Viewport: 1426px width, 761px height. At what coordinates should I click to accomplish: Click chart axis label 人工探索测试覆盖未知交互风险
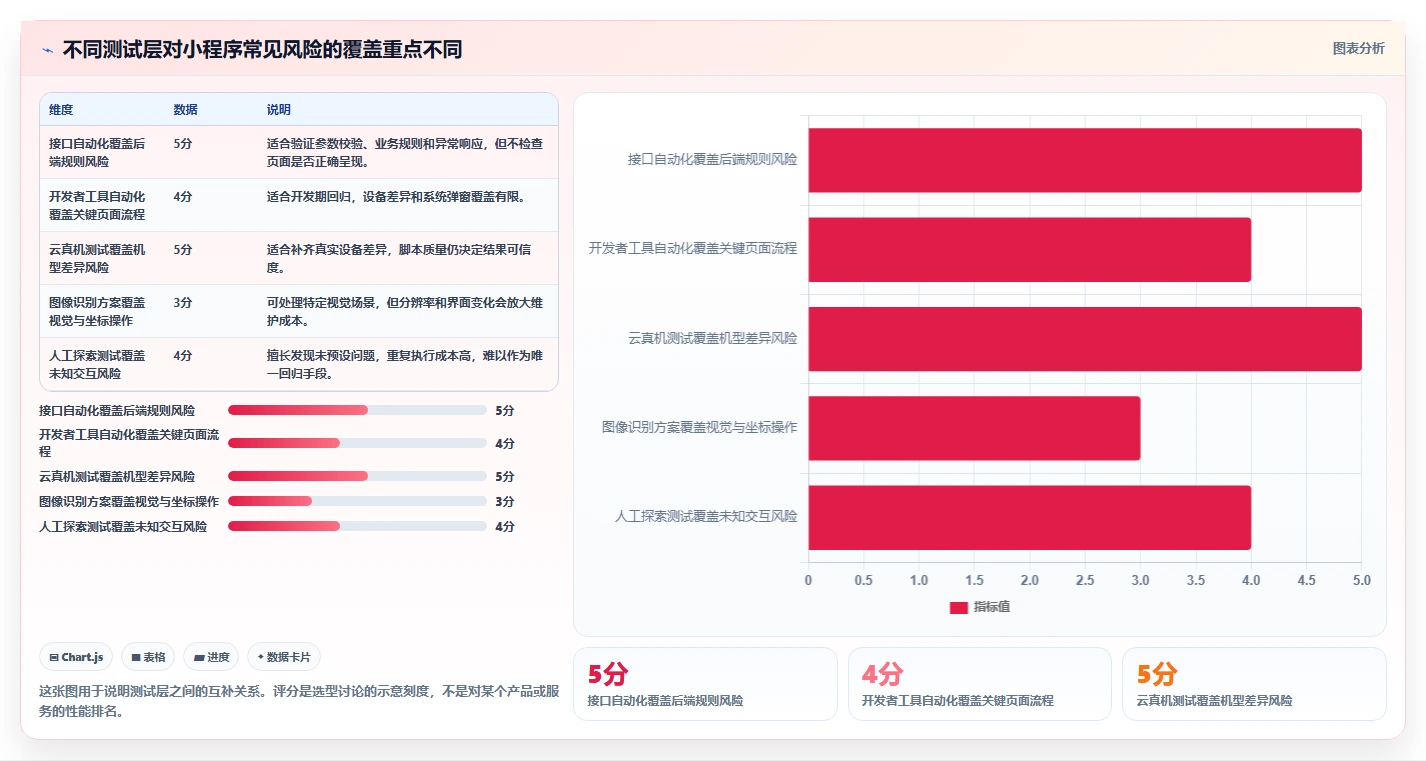coord(706,517)
